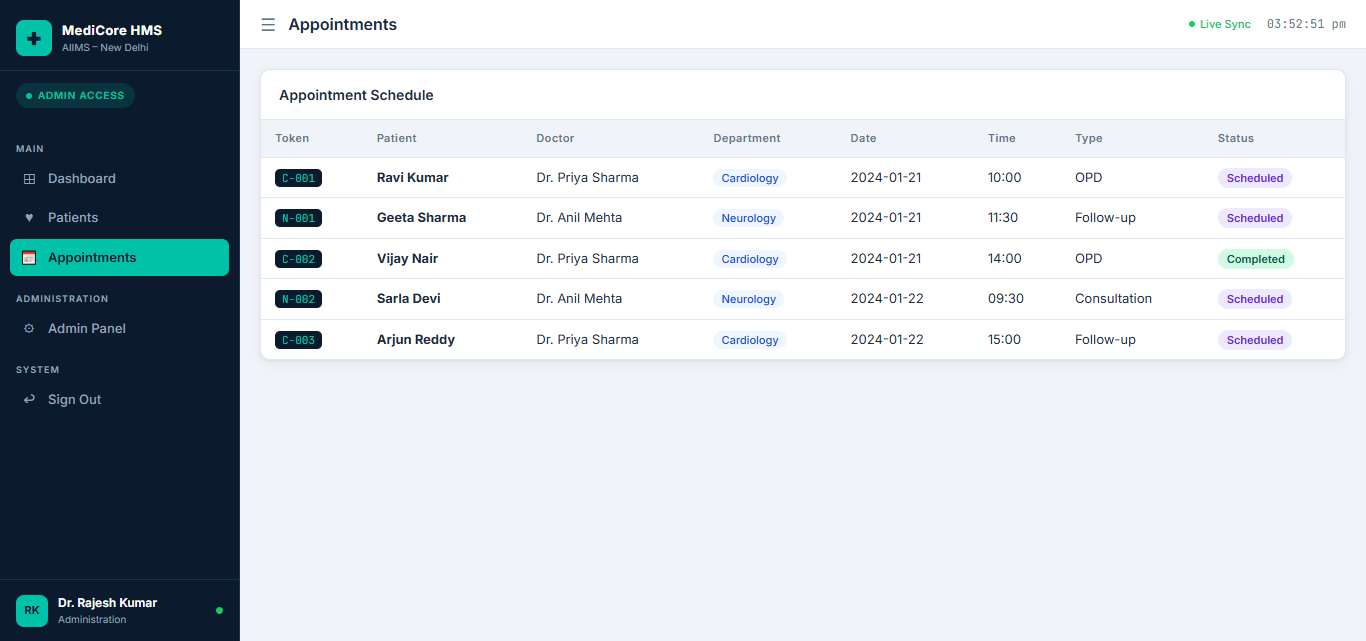1366x641 pixels.
Task: Click Scheduled status for Arjun Reddy
Action: point(1254,340)
